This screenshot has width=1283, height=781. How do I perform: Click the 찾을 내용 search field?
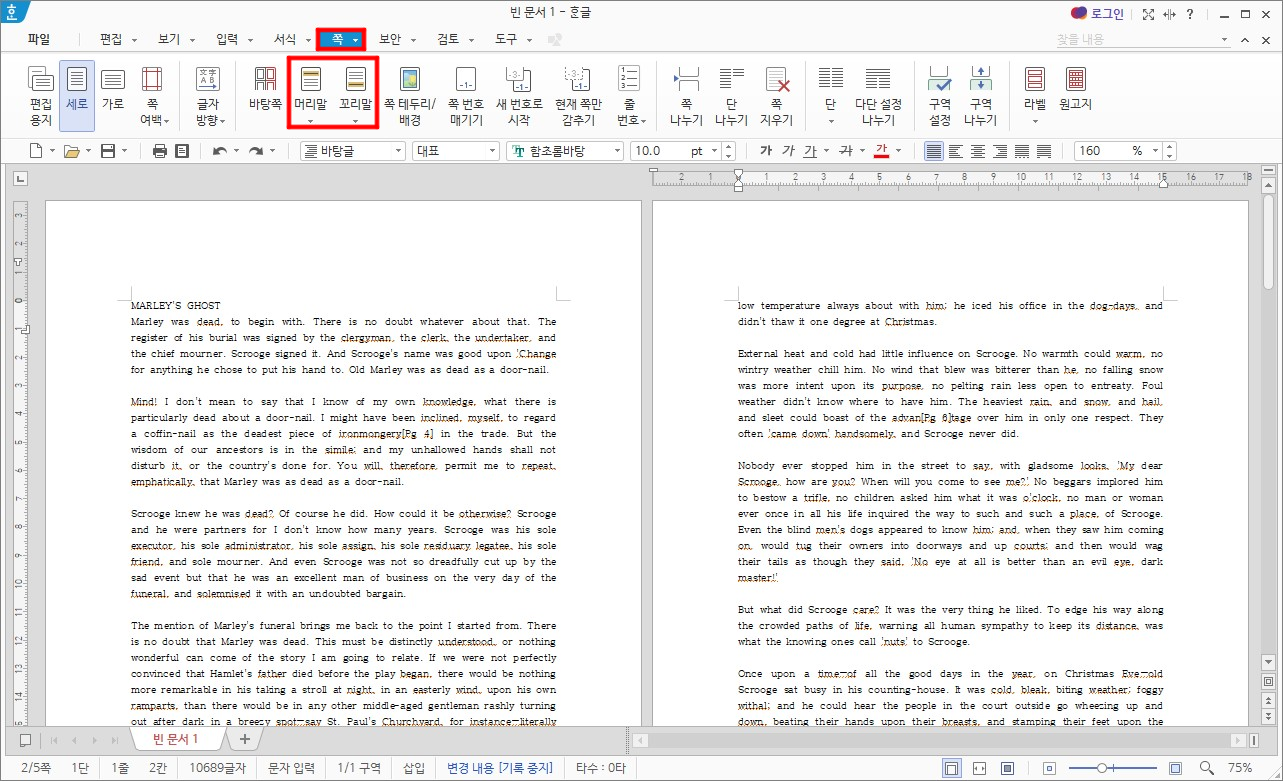click(x=1143, y=40)
